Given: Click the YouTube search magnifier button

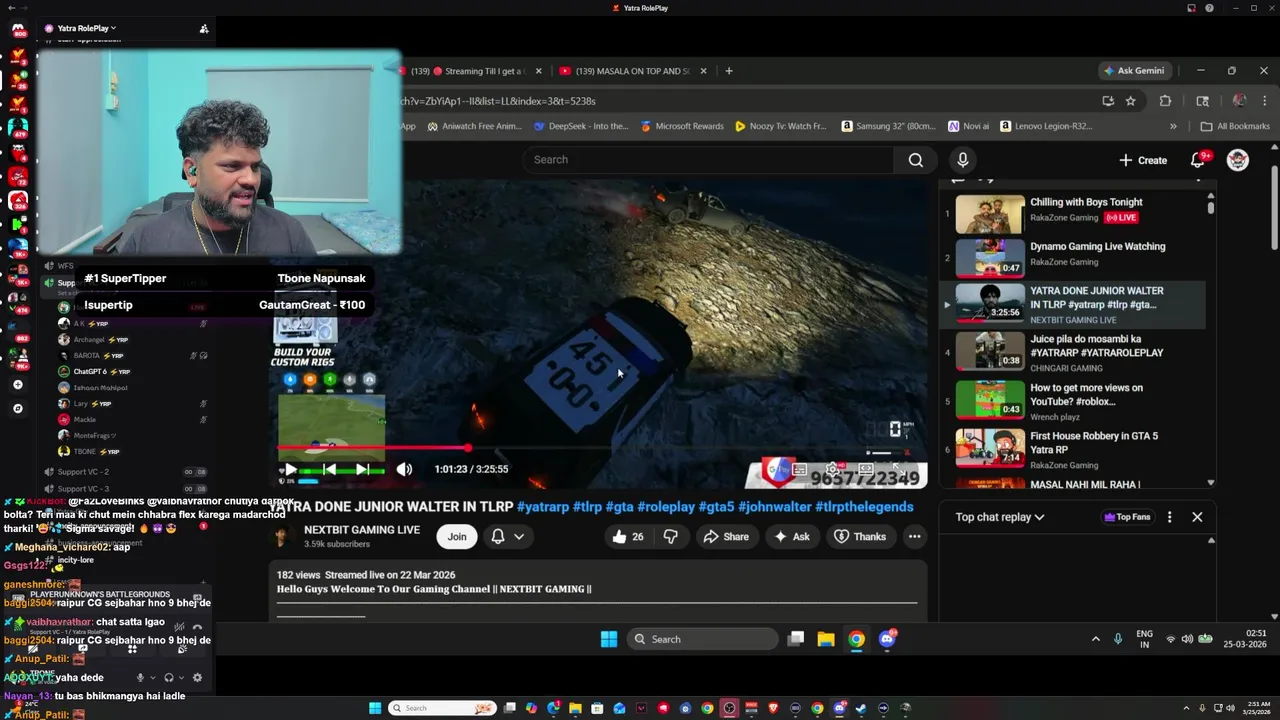Looking at the screenshot, I should (x=915, y=160).
